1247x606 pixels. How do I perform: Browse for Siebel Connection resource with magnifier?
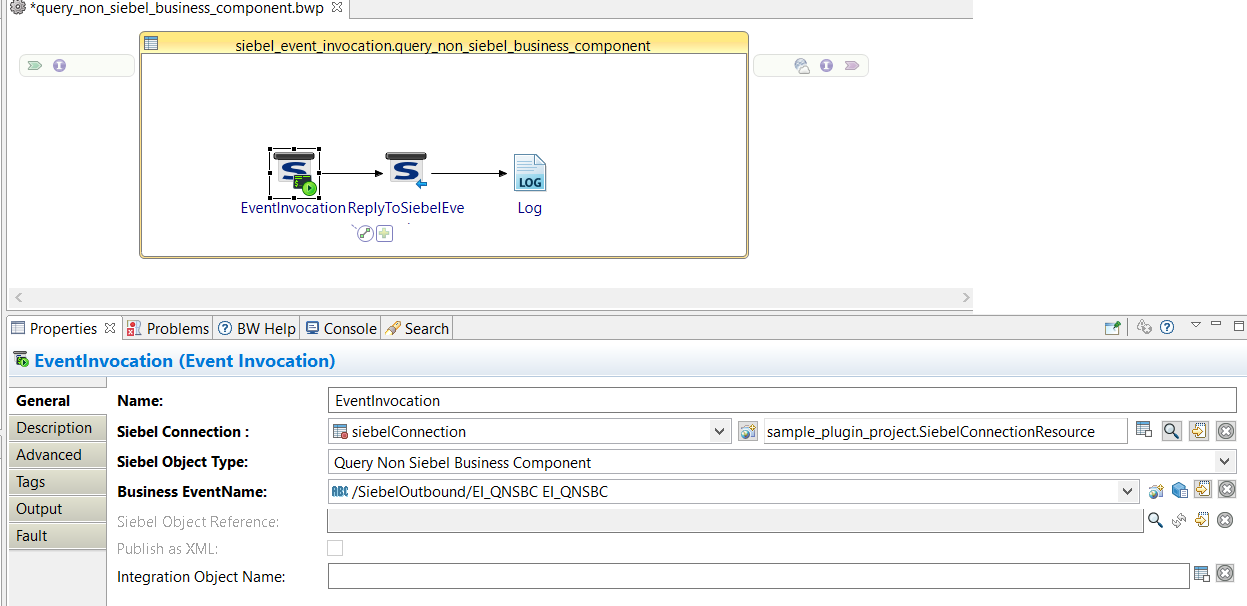click(x=1171, y=431)
